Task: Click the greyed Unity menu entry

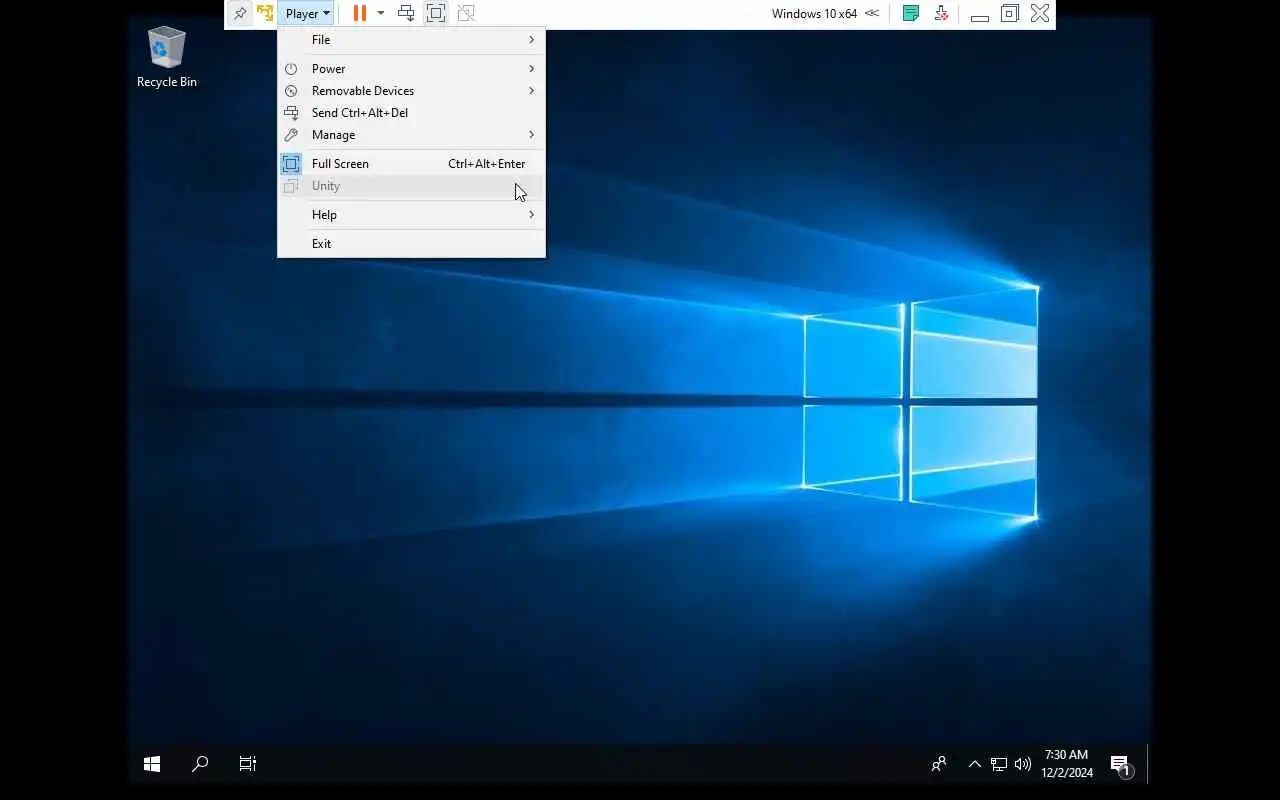Action: pos(411,186)
